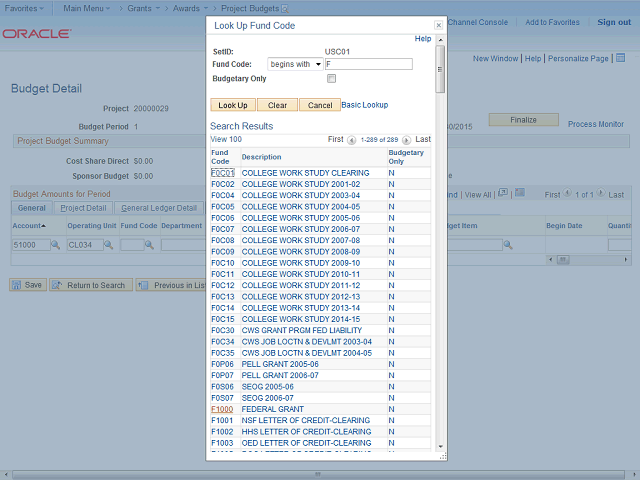Click the Operating Unit lookup magnifier
The image size is (640, 480).
click(112, 245)
